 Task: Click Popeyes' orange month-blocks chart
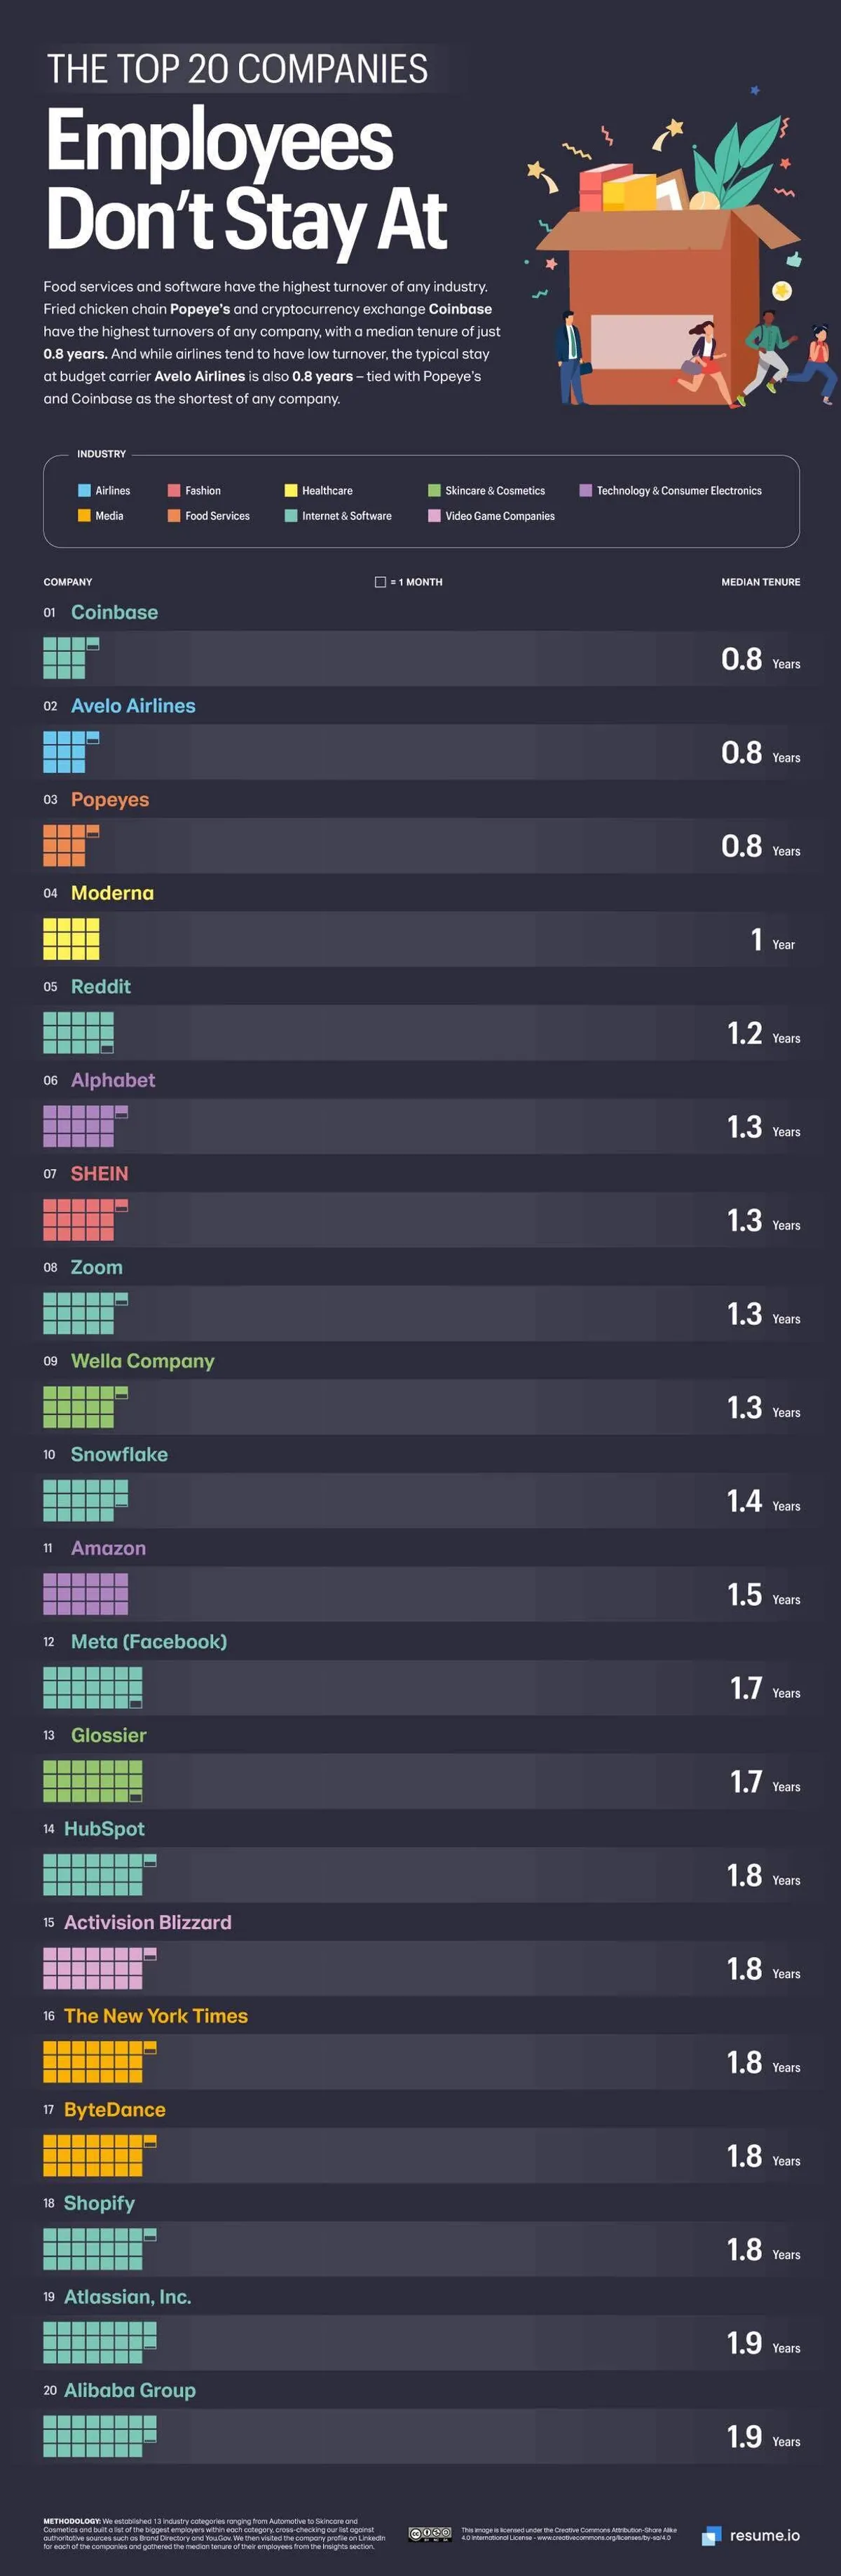[x=70, y=845]
